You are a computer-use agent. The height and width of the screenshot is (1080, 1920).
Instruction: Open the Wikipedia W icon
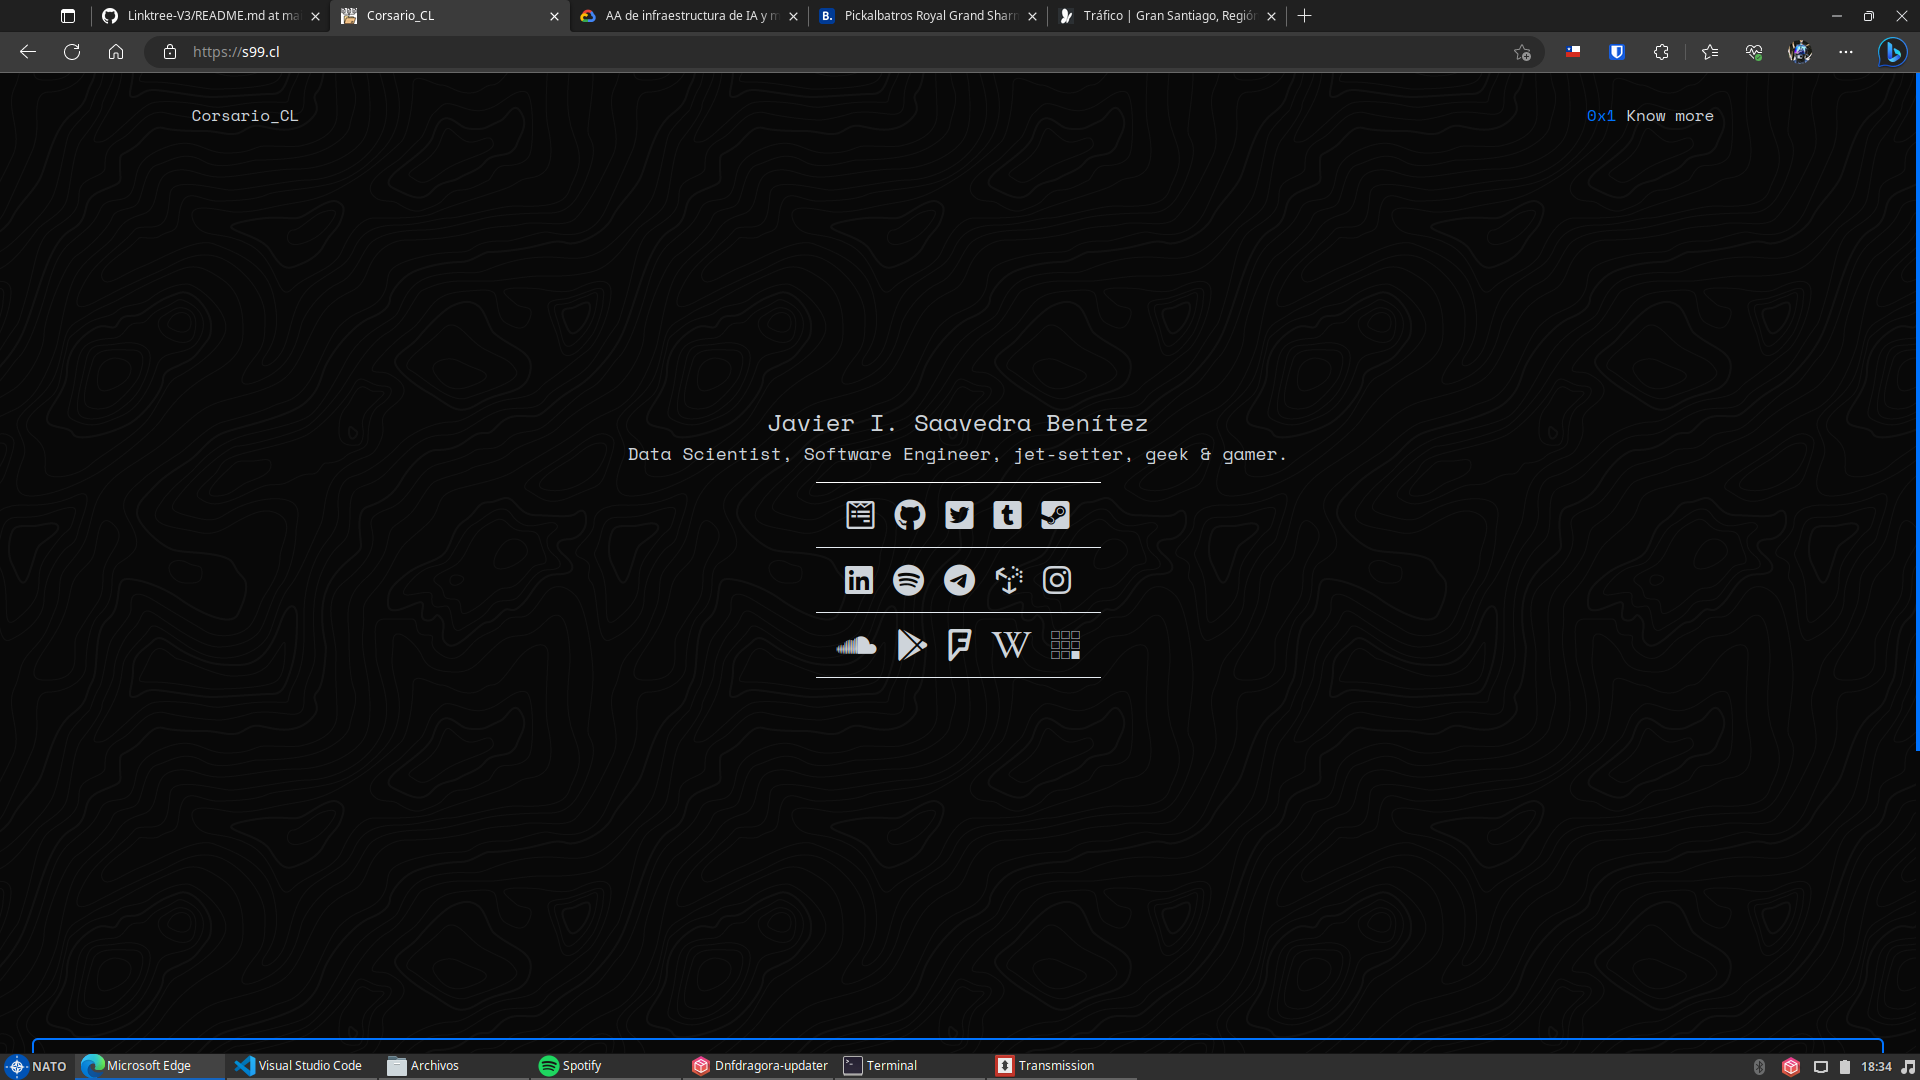(1010, 645)
